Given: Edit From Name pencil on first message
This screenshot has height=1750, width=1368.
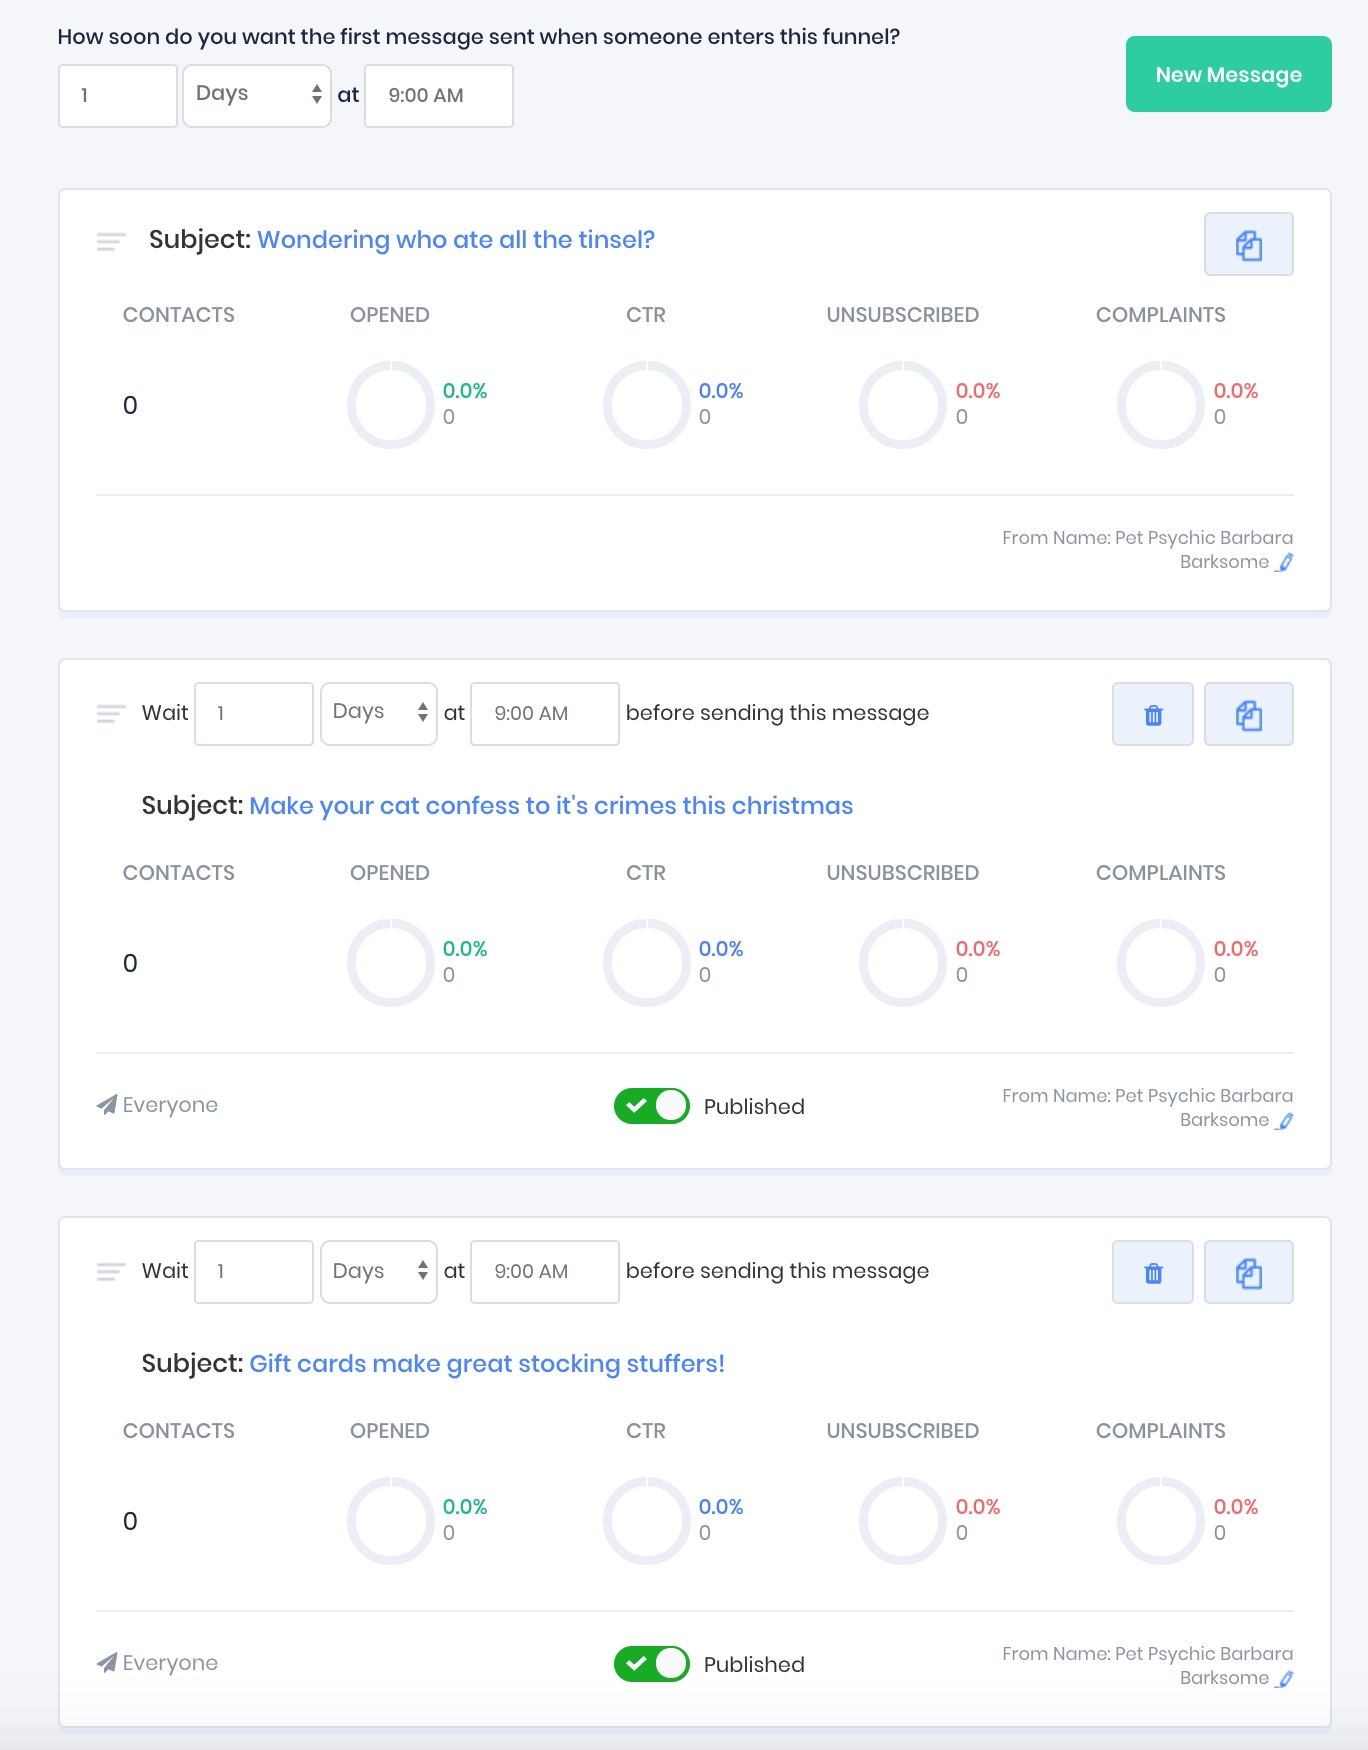Looking at the screenshot, I should pos(1286,562).
